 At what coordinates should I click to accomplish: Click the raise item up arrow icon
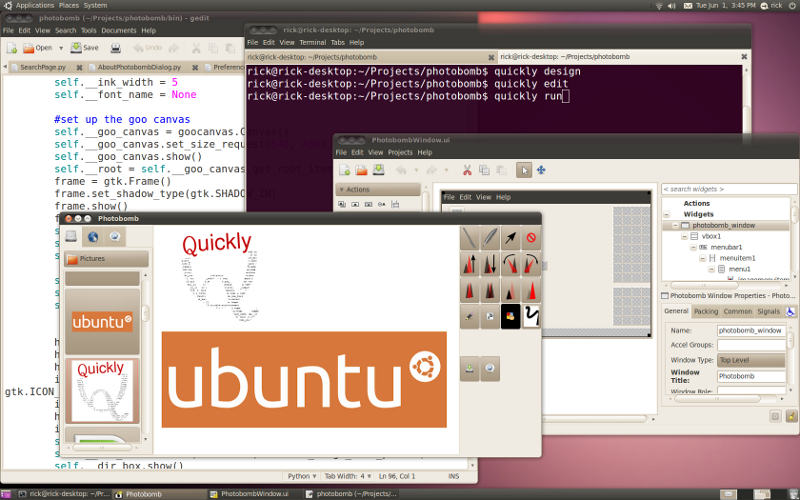(x=469, y=264)
